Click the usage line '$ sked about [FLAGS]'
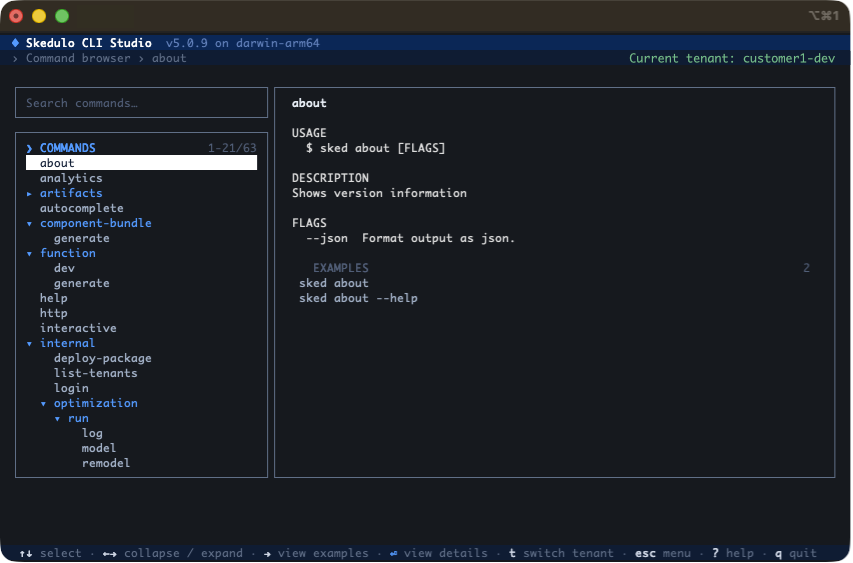Viewport: 853px width, 563px height. coord(375,148)
